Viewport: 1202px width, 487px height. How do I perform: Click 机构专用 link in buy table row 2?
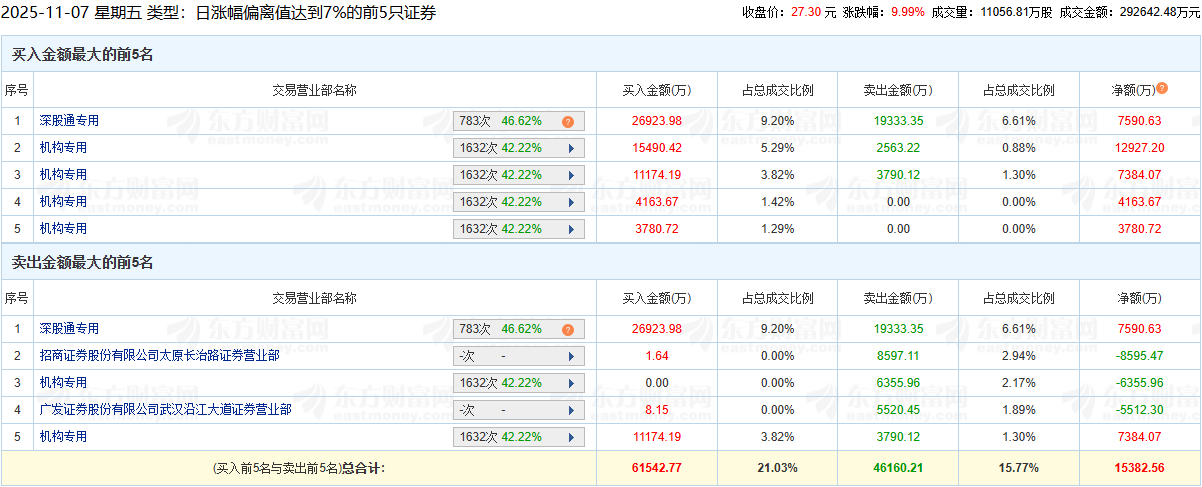click(63, 147)
